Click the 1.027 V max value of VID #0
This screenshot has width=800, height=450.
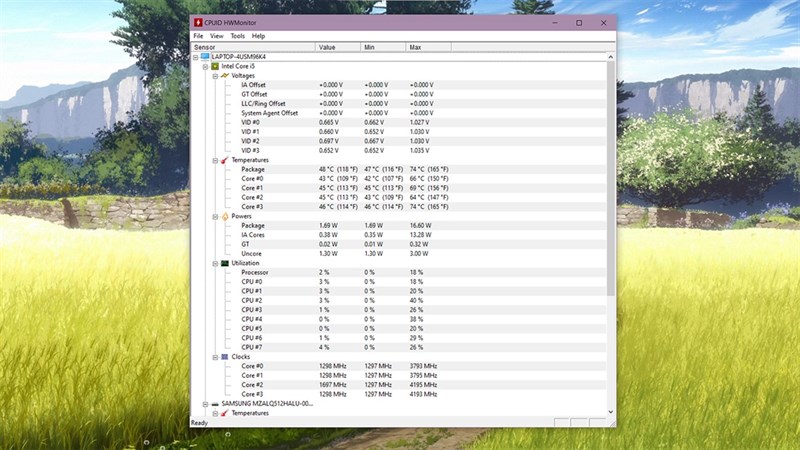click(419, 122)
